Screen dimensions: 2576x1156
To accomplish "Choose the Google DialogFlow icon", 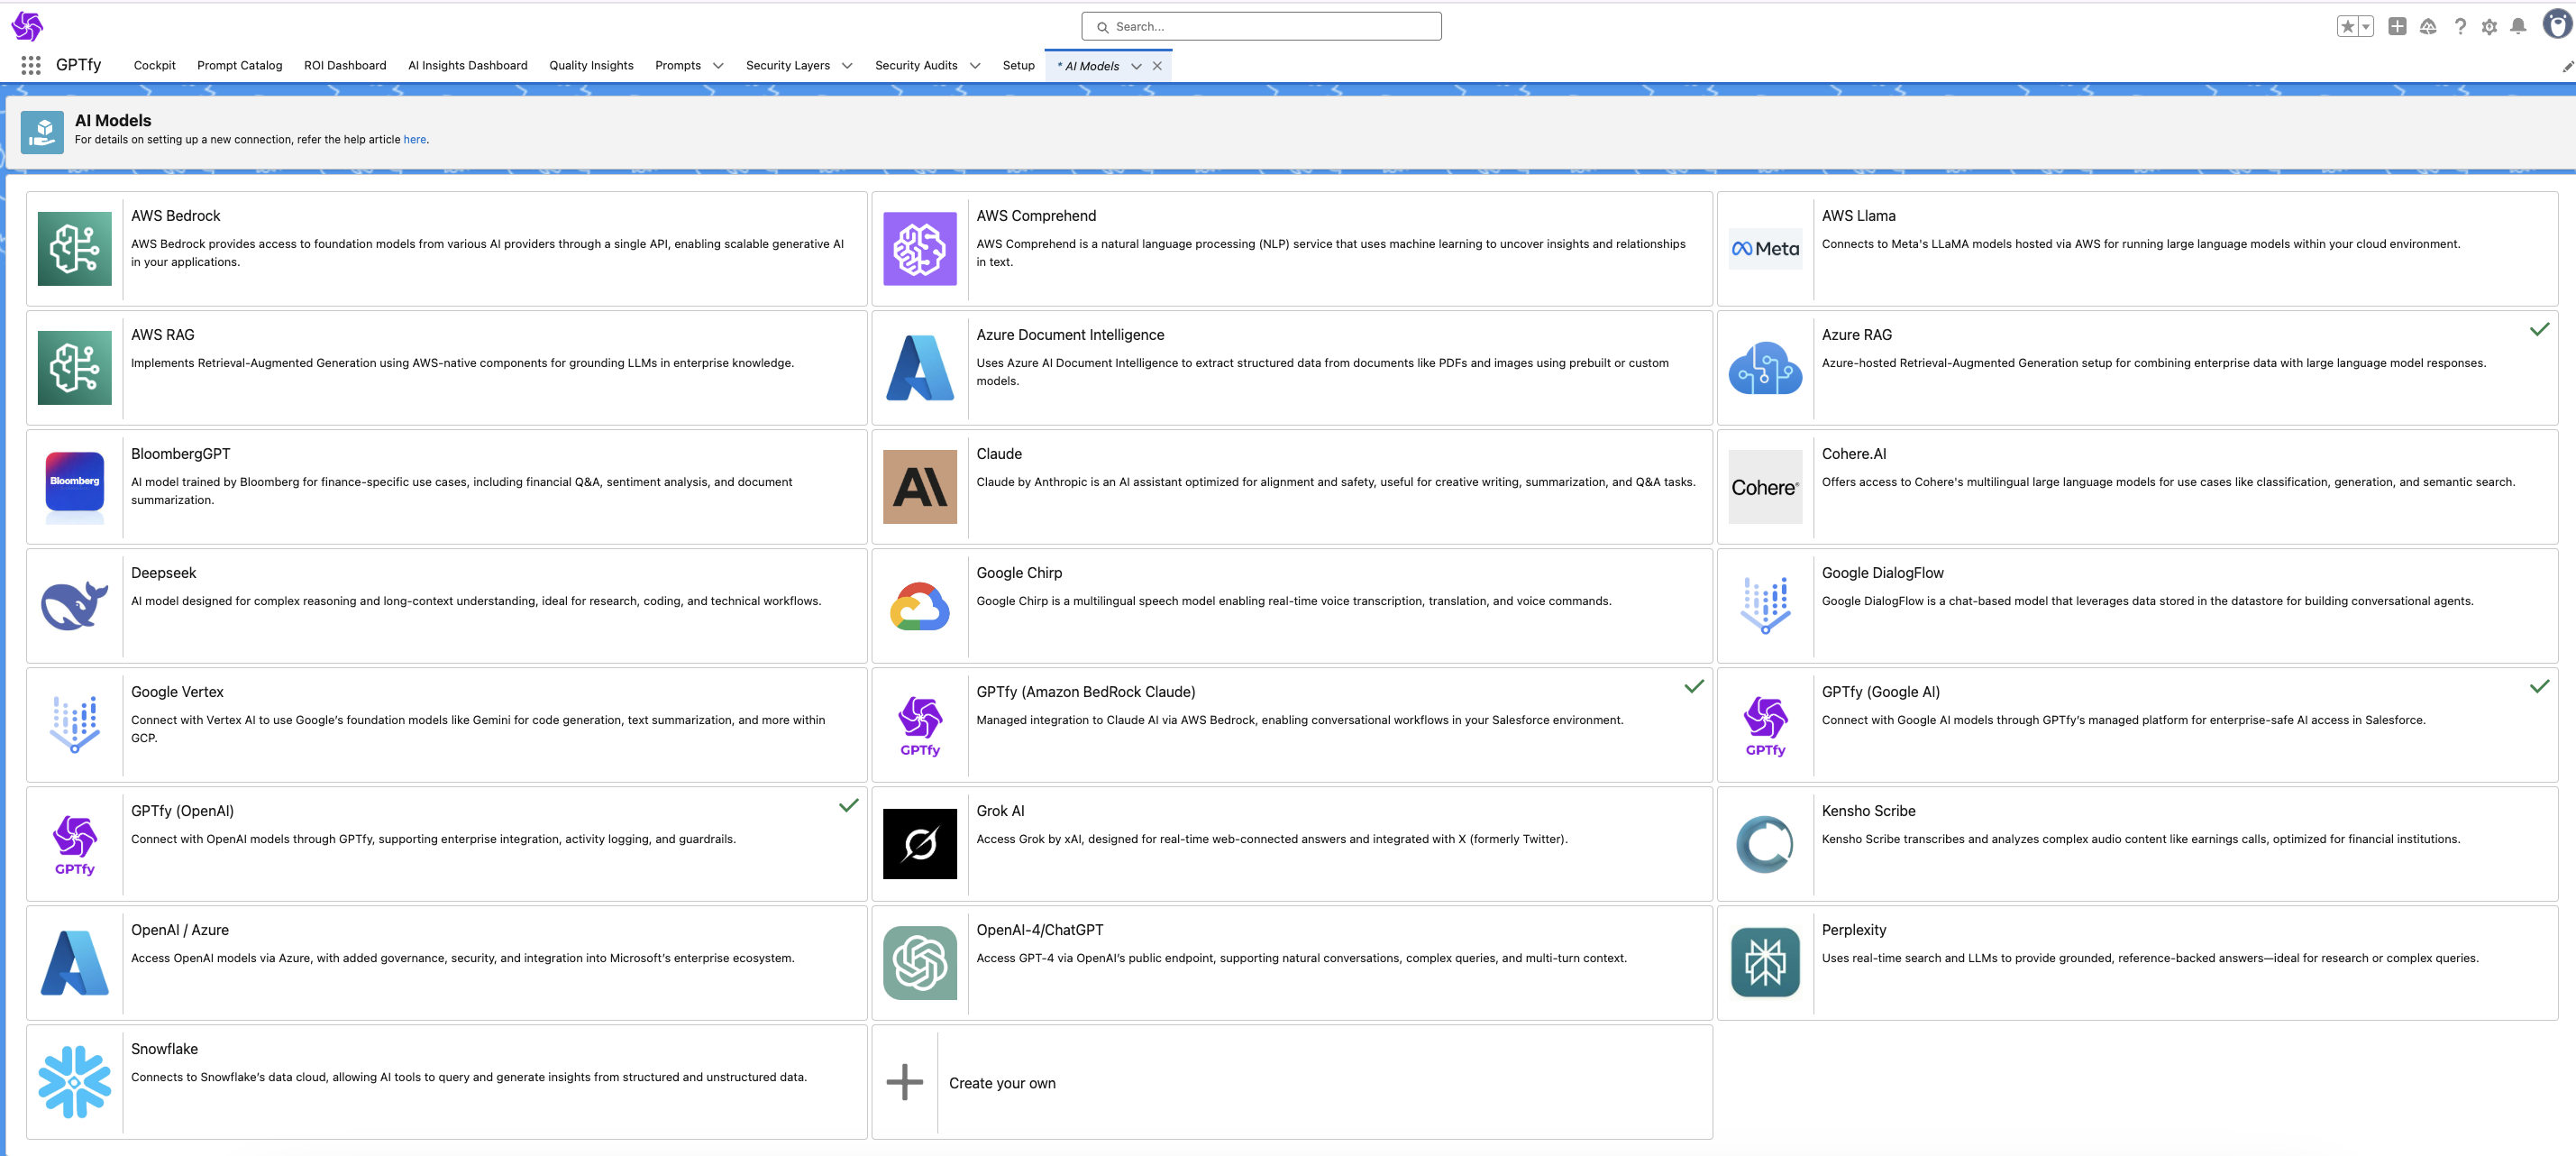I will tap(1765, 606).
